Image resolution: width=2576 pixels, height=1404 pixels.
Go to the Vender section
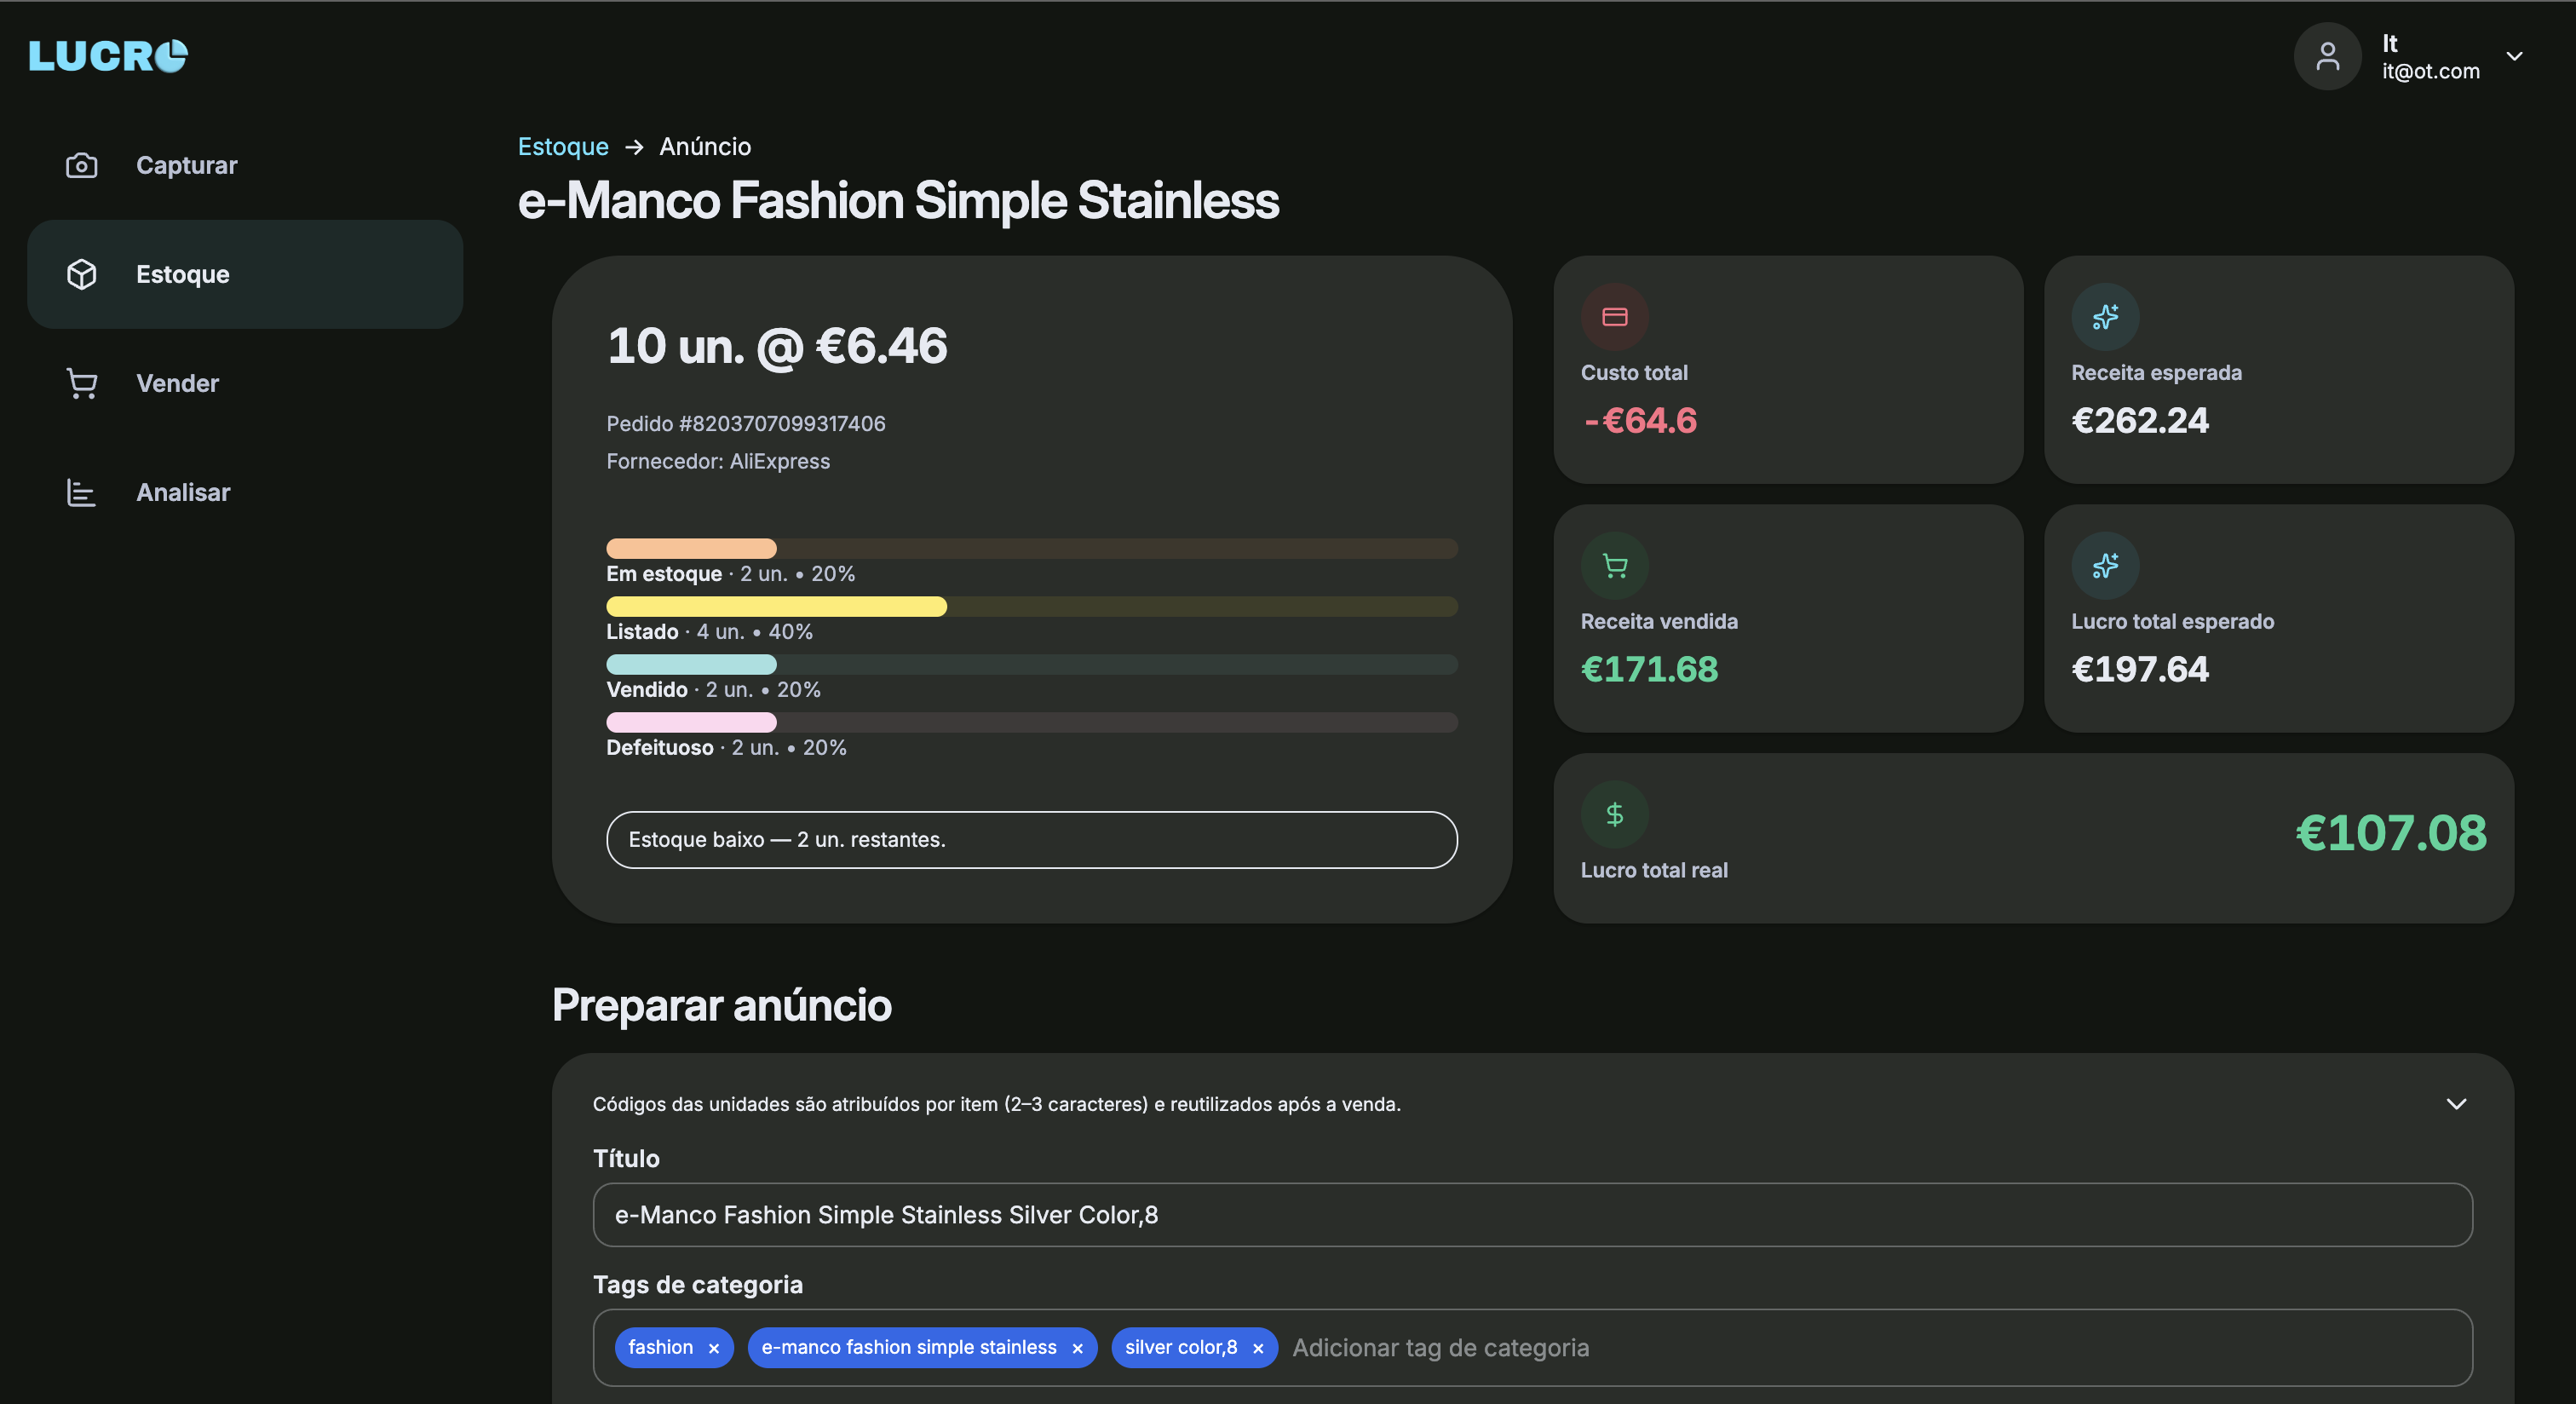pos(177,383)
